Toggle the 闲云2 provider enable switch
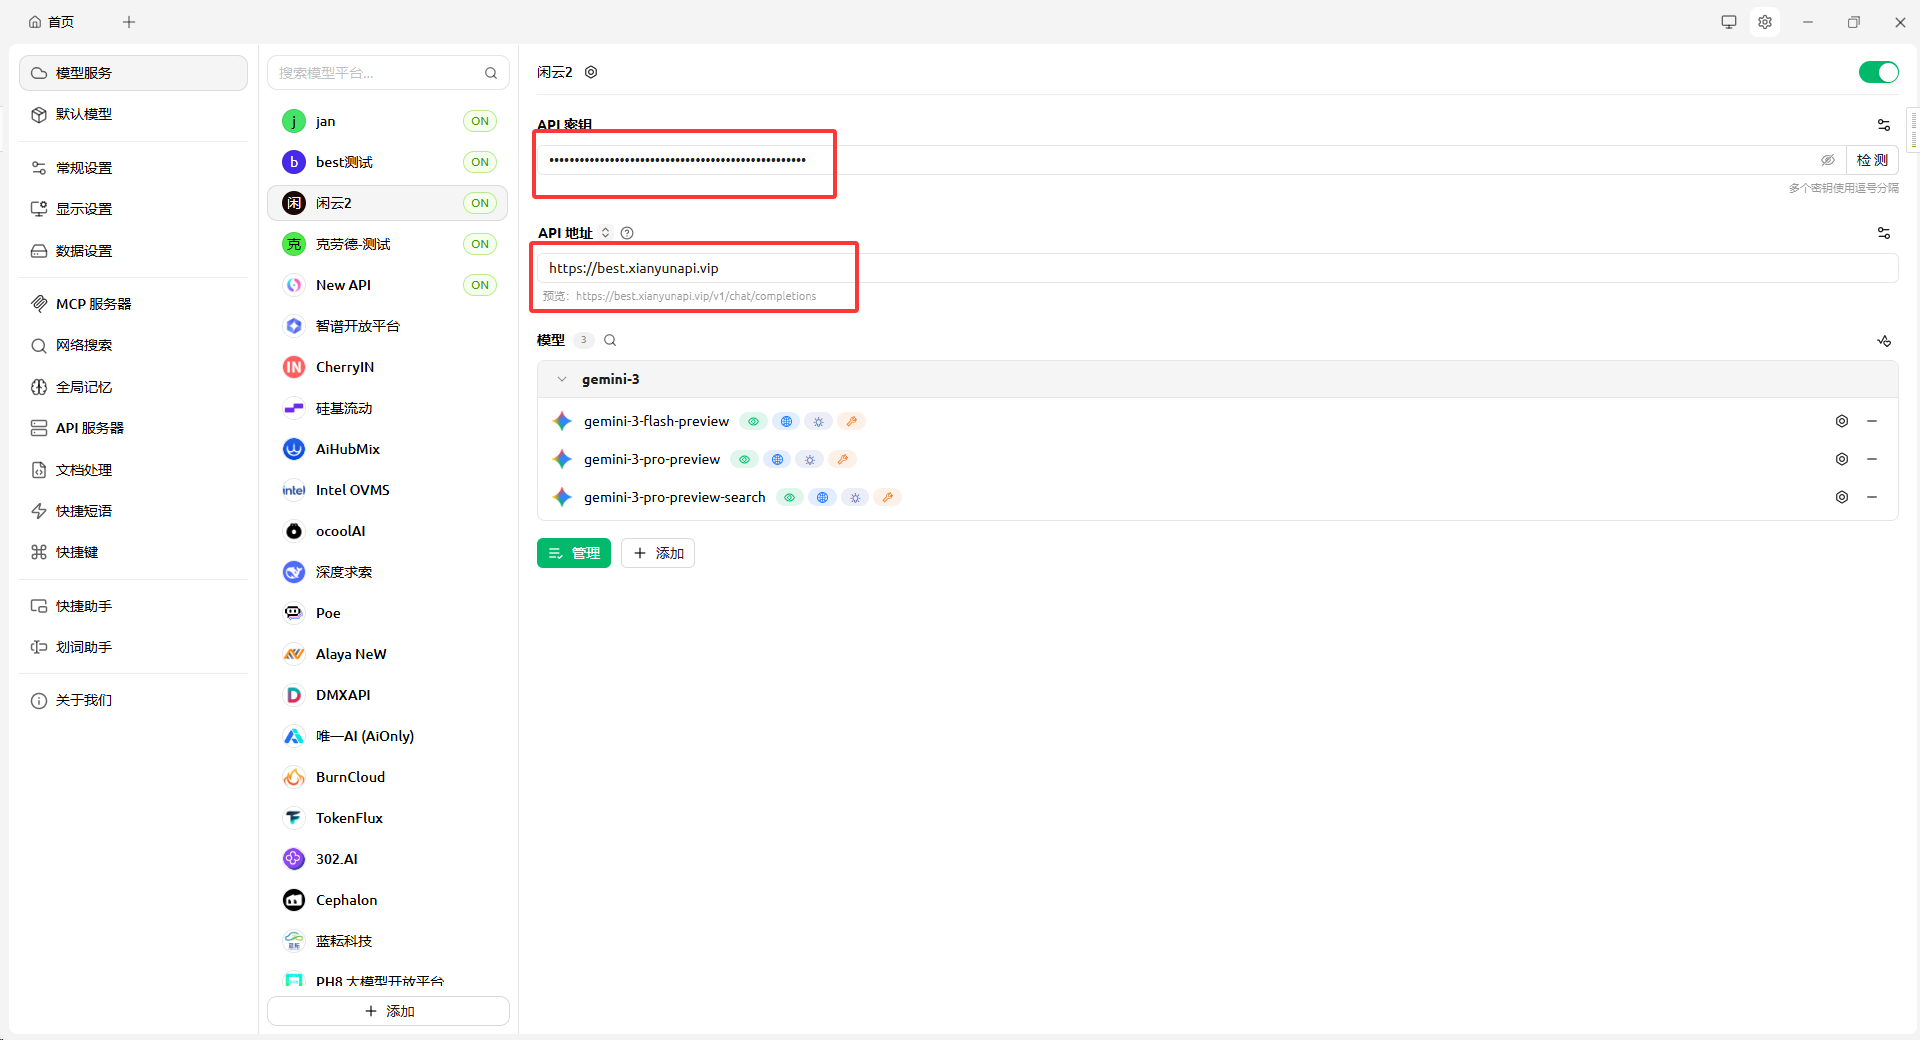 tap(1877, 72)
